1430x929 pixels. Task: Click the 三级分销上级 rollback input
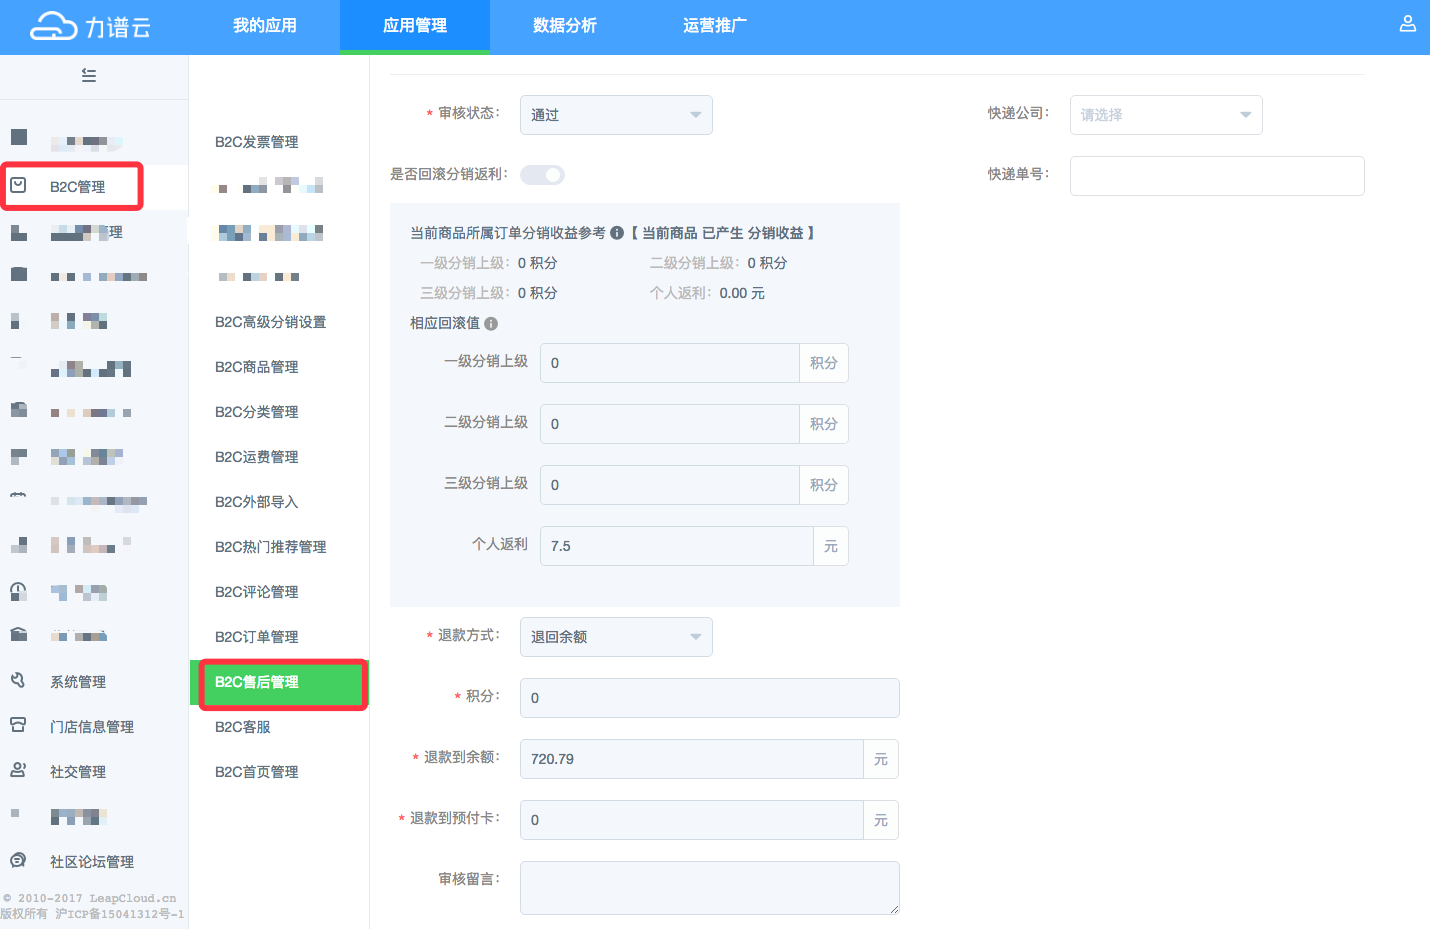click(669, 485)
